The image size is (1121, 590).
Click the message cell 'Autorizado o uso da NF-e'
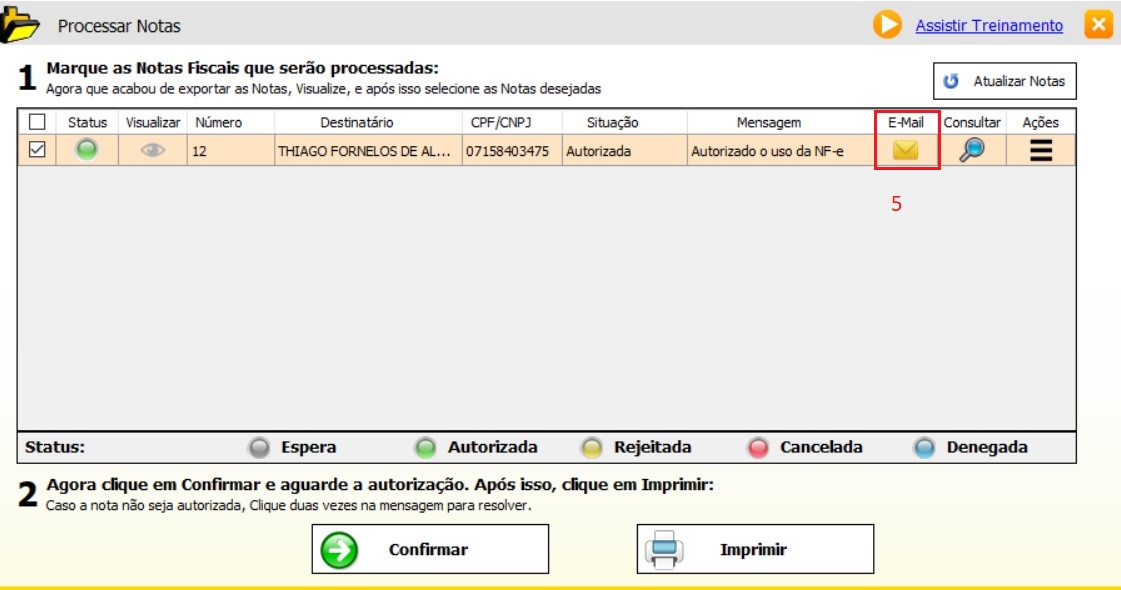pyautogui.click(x=767, y=152)
